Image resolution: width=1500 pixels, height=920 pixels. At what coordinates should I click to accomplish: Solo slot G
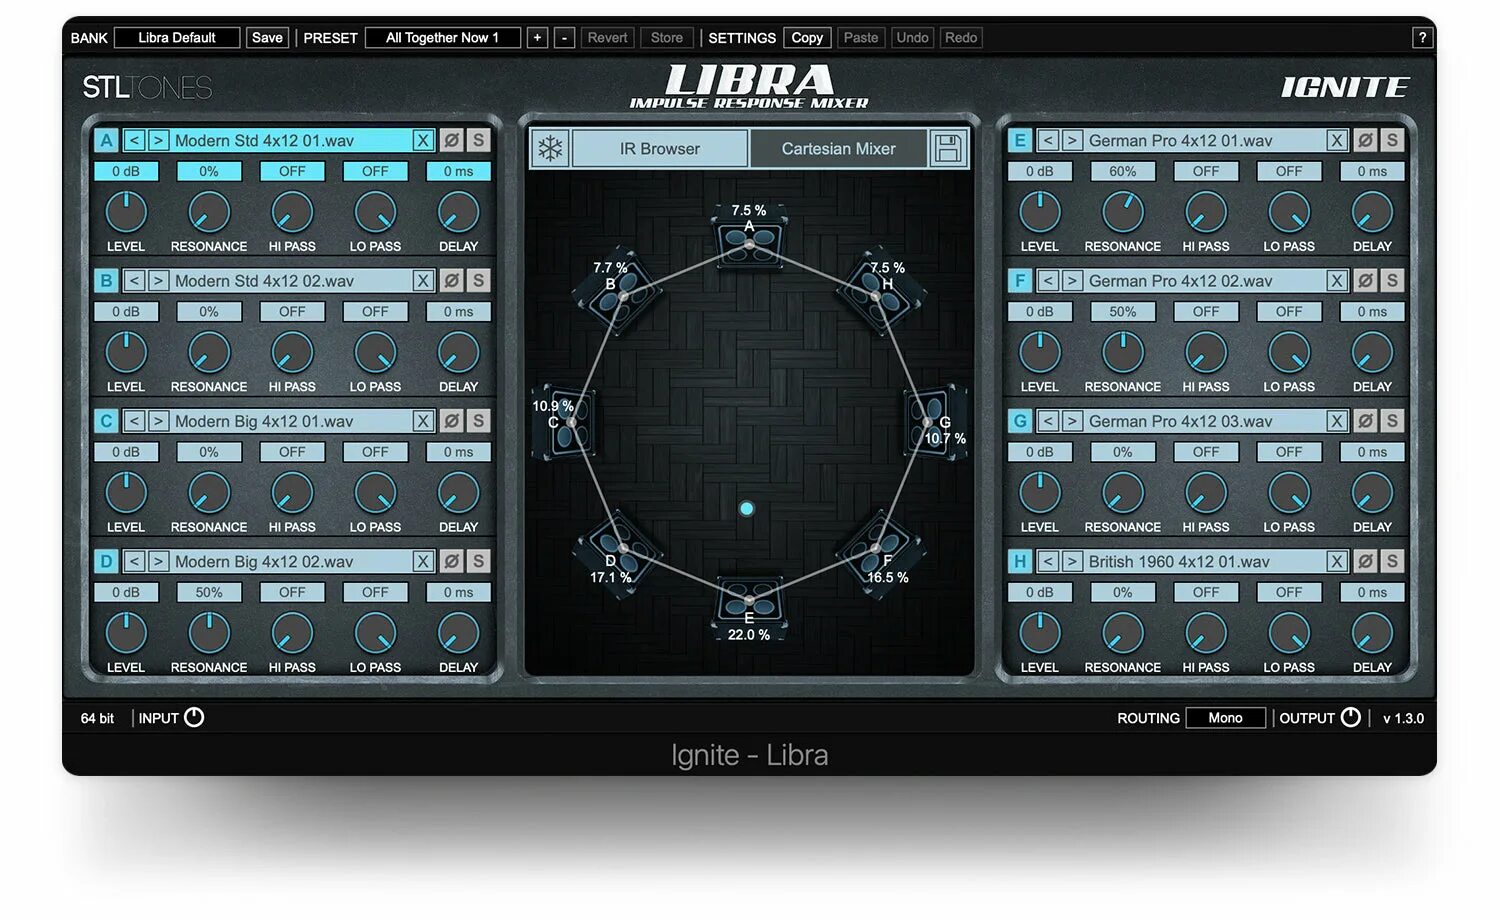[x=1392, y=421]
